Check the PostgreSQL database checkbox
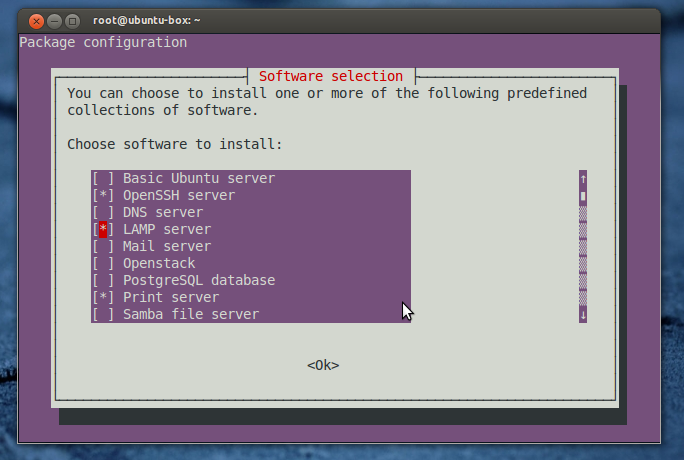684x460 pixels. [x=103, y=280]
